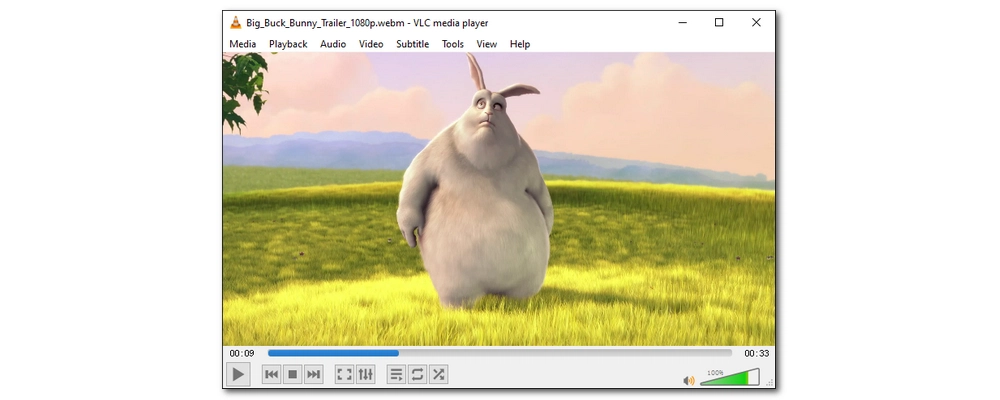Toggle random shuffle playback

[438, 374]
